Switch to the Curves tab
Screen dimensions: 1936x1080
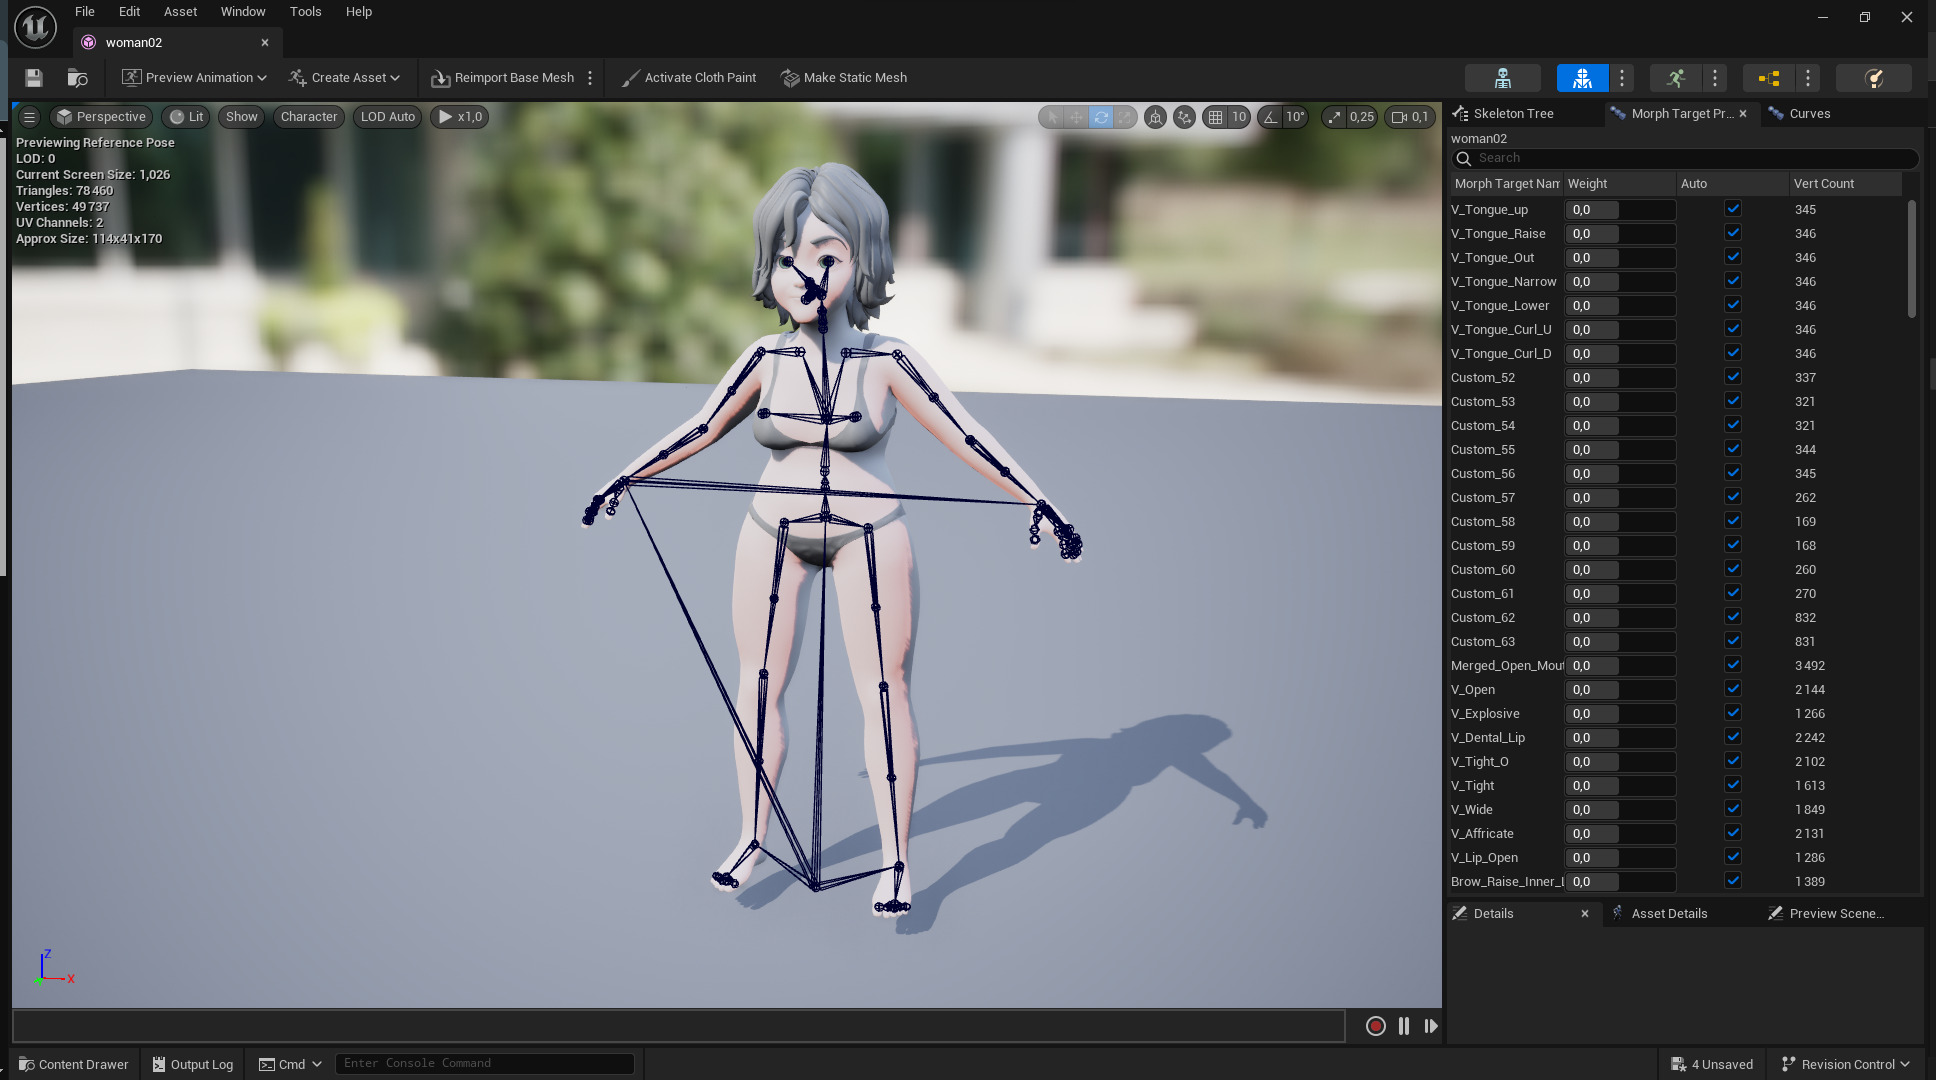coord(1809,114)
